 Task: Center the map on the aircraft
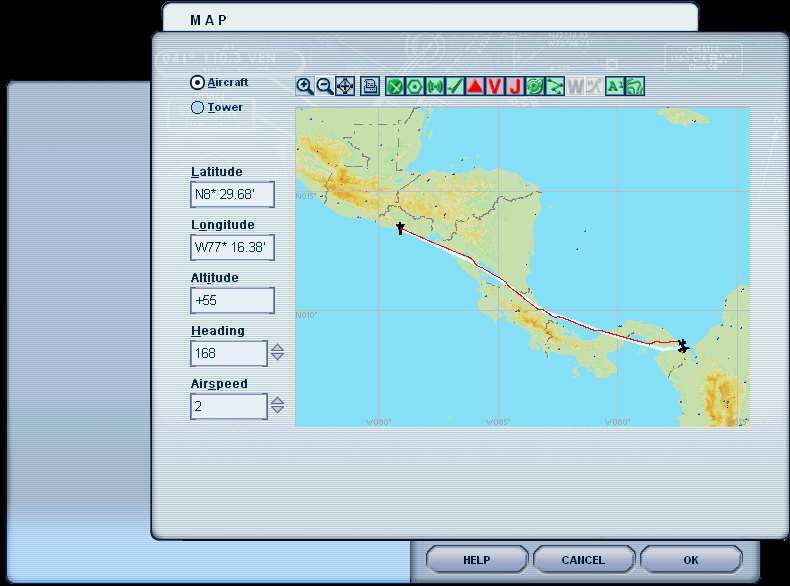point(345,86)
